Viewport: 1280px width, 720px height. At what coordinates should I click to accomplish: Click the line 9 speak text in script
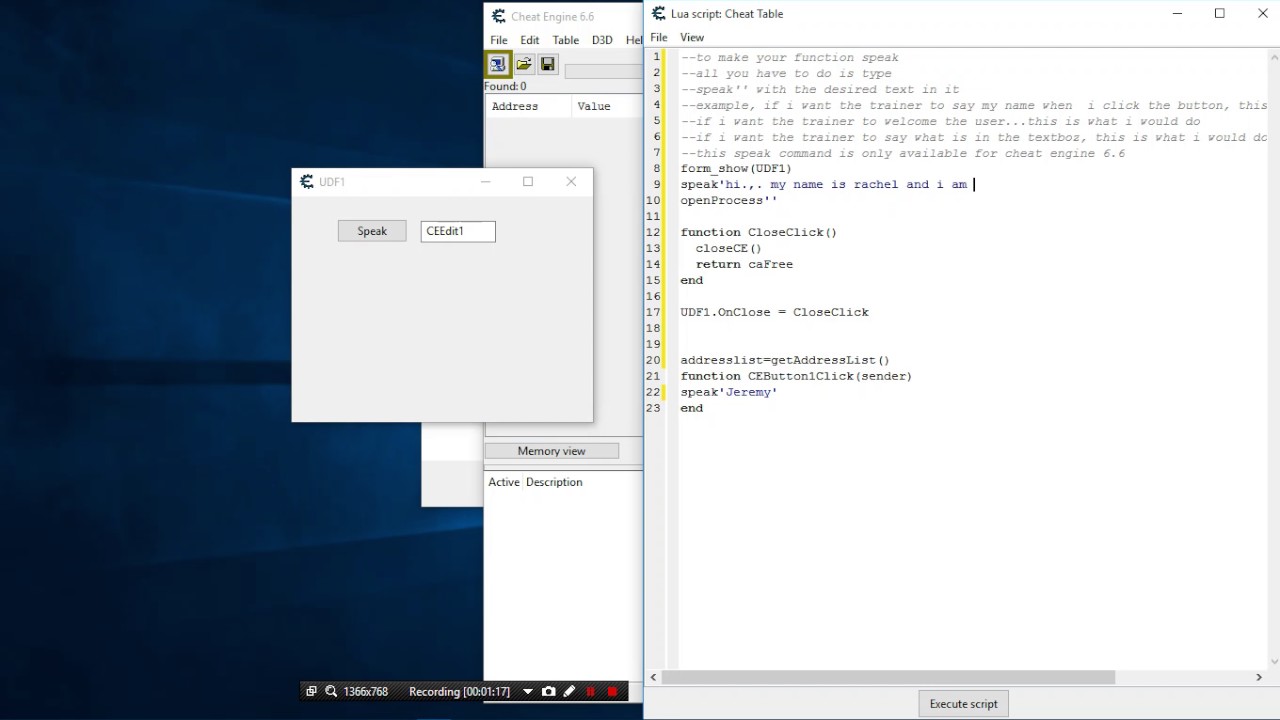click(x=824, y=185)
